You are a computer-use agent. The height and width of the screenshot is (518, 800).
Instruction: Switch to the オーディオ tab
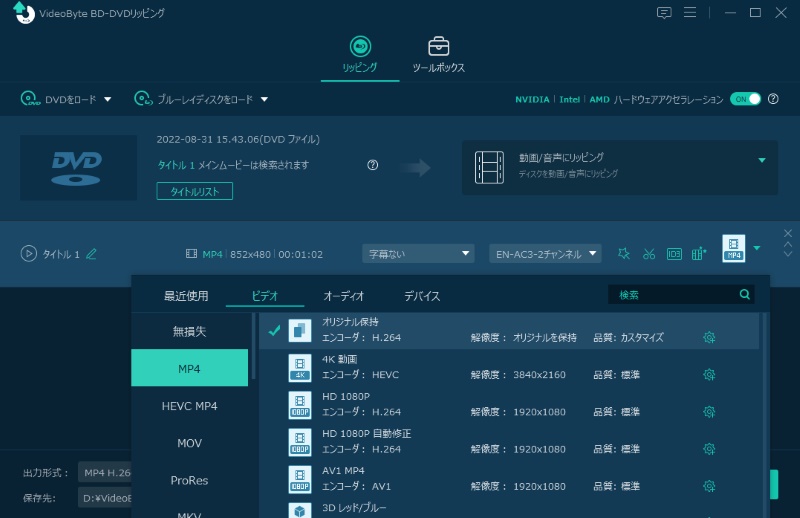pos(343,296)
